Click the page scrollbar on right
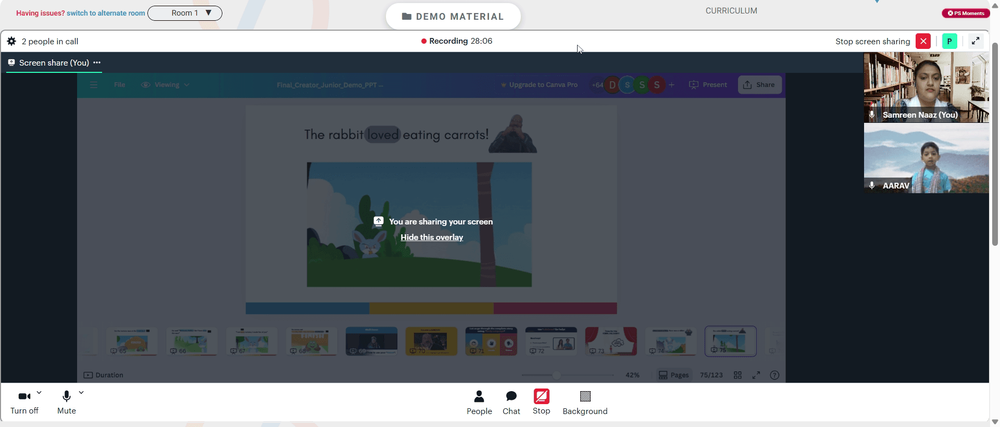 (x=995, y=143)
